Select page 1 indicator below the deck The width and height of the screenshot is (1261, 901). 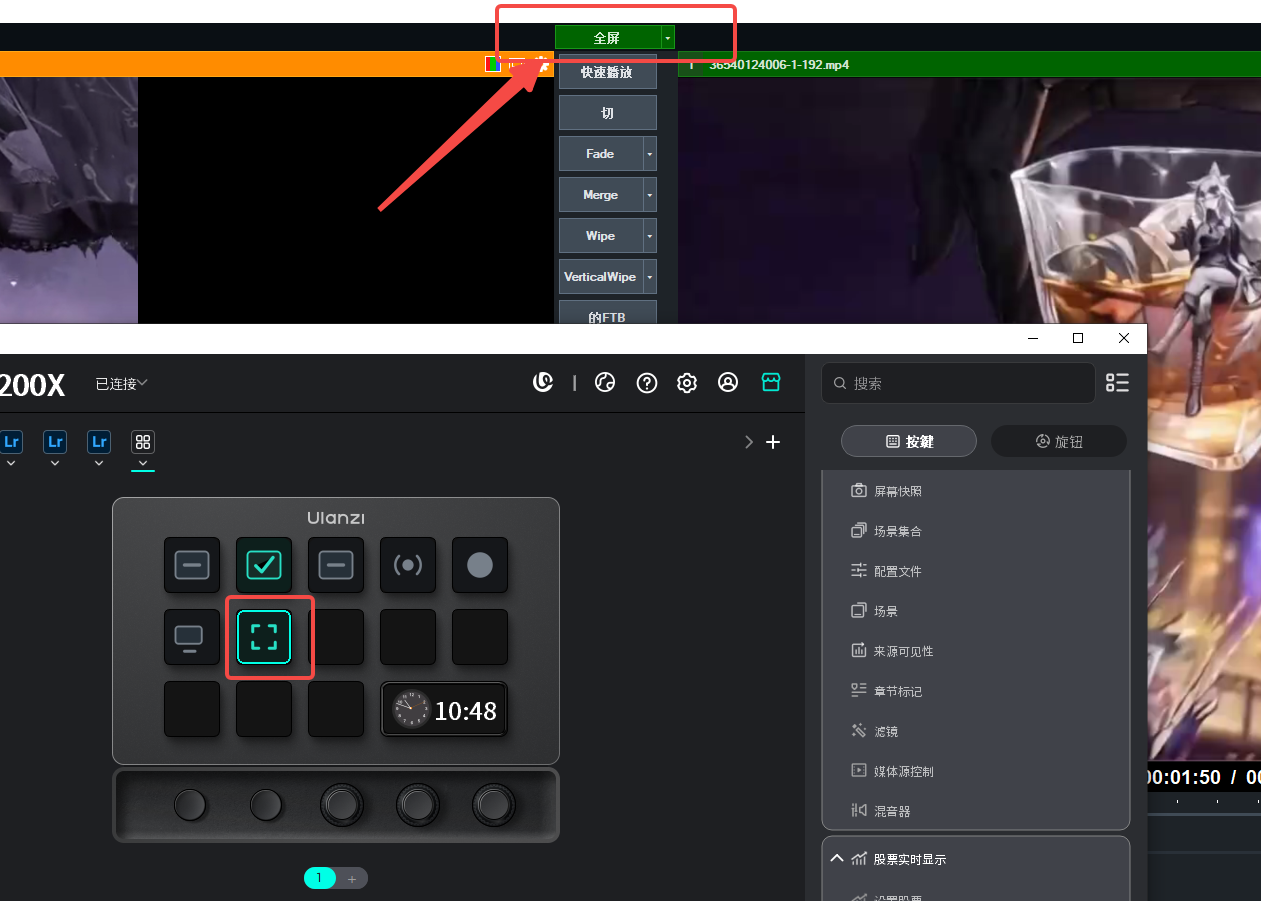point(320,878)
